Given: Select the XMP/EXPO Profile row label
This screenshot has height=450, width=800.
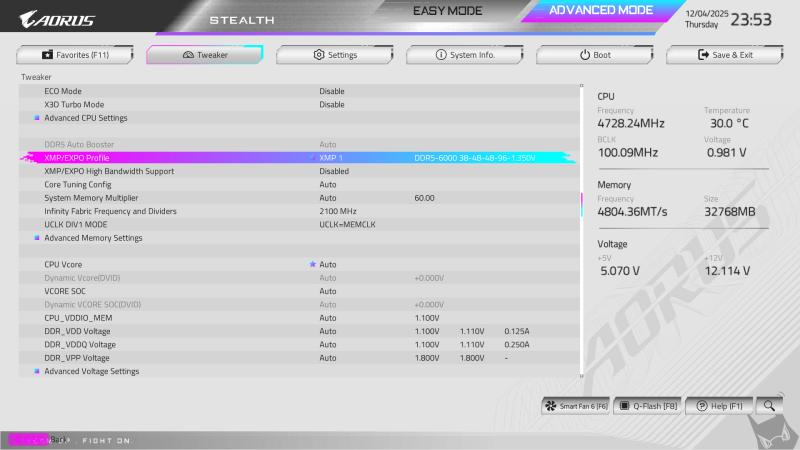Looking at the screenshot, I should pos(77,158).
